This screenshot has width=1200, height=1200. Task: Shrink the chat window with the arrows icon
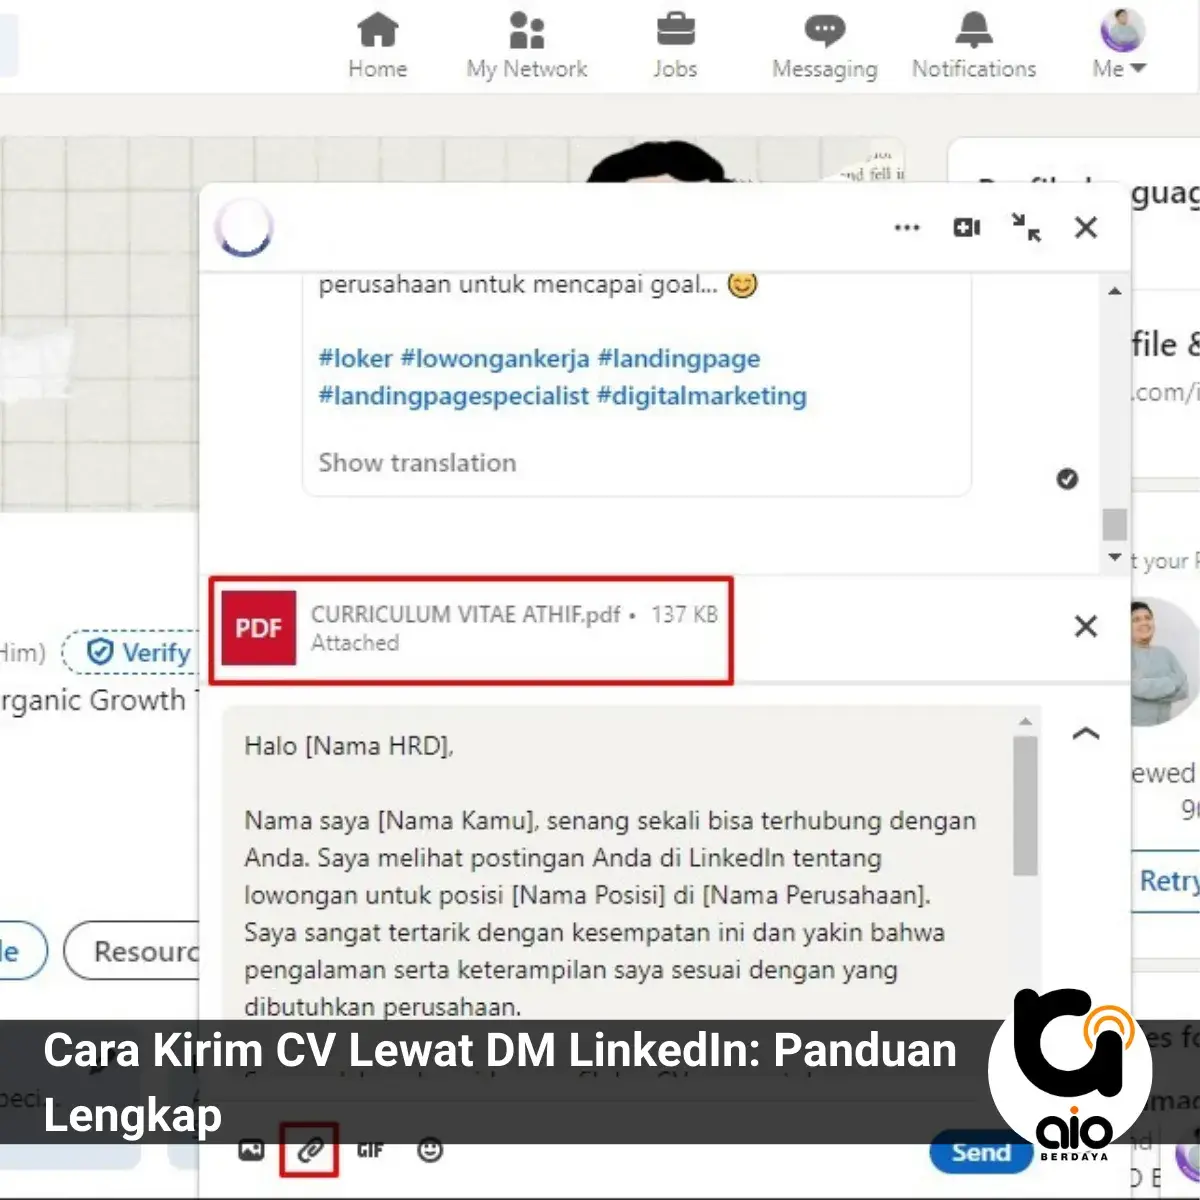tap(1027, 228)
